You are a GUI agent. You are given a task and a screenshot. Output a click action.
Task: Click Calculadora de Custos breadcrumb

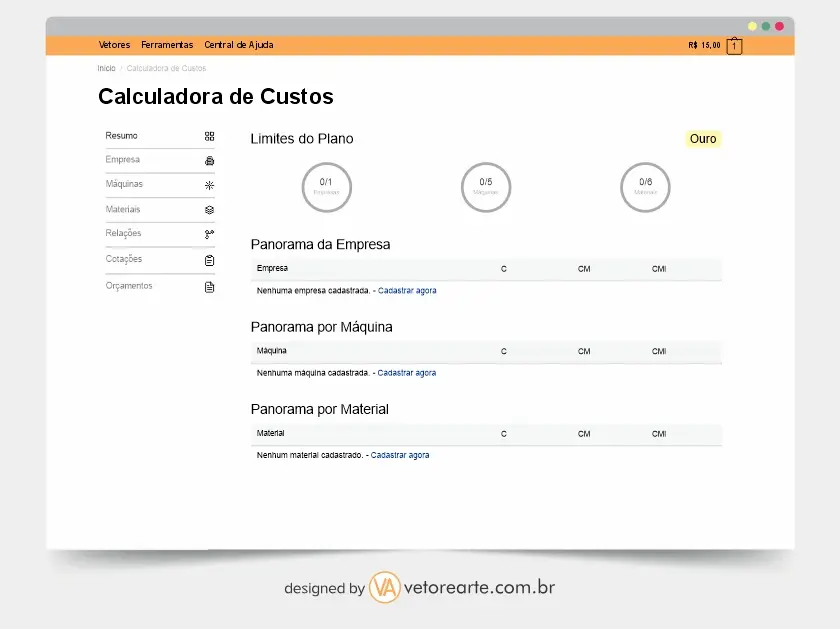coord(166,68)
